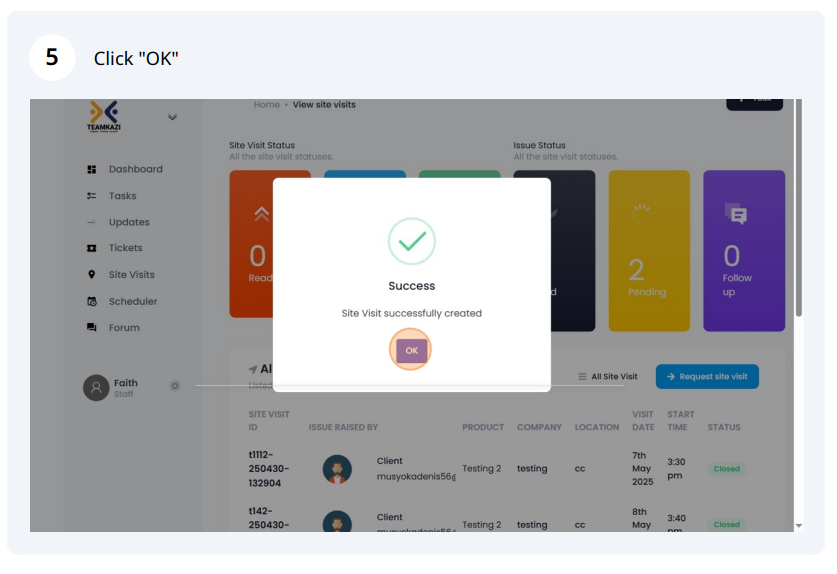Open the Dashboard grid icon

click(92, 169)
